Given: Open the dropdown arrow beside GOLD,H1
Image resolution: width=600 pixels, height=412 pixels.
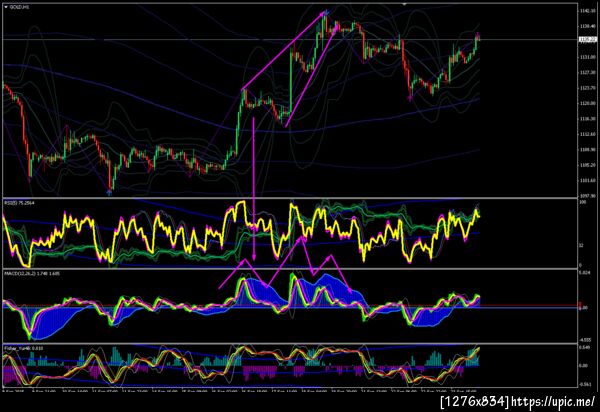Looking at the screenshot, I should coord(6,7).
